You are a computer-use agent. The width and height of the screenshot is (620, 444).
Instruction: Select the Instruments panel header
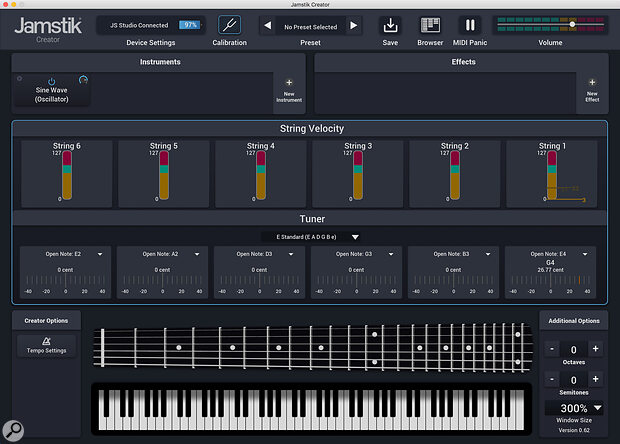point(160,62)
